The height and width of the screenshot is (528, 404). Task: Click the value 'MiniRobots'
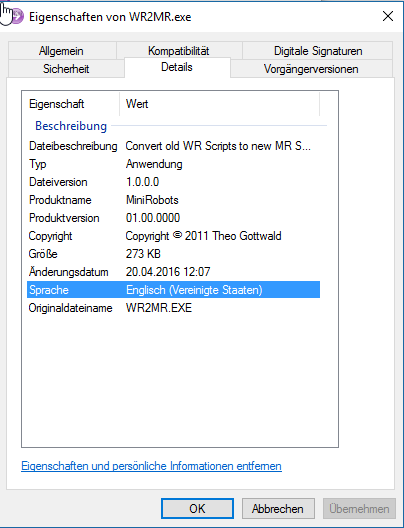(152, 200)
